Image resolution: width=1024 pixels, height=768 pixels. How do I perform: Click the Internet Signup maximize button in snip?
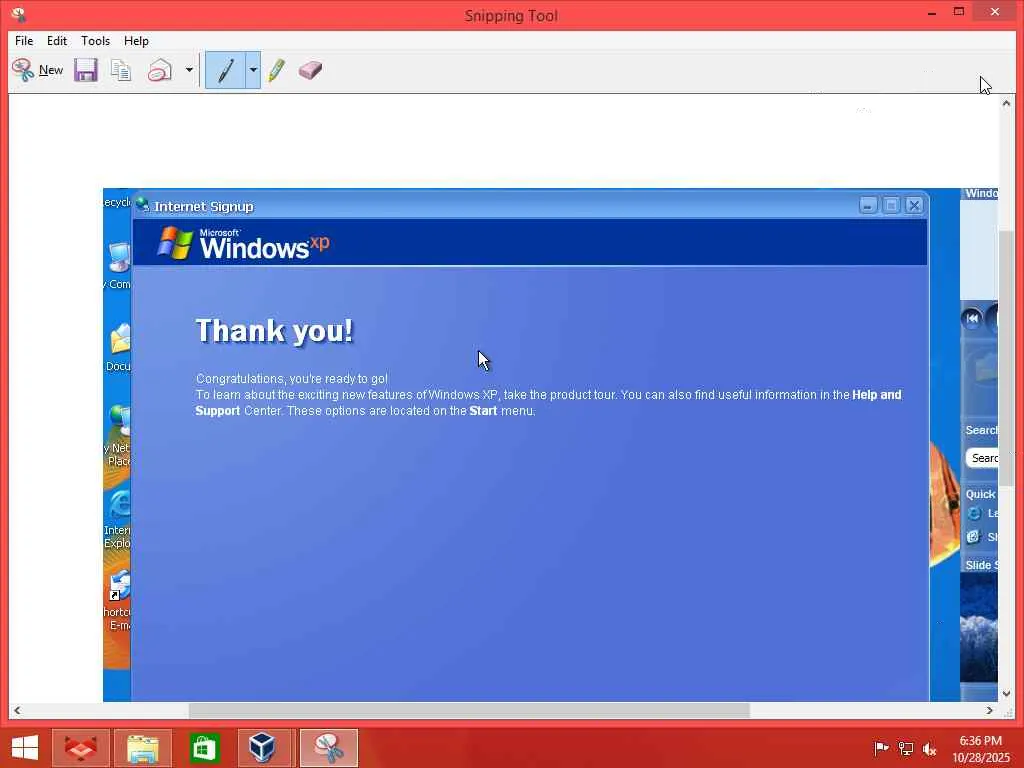(x=891, y=206)
